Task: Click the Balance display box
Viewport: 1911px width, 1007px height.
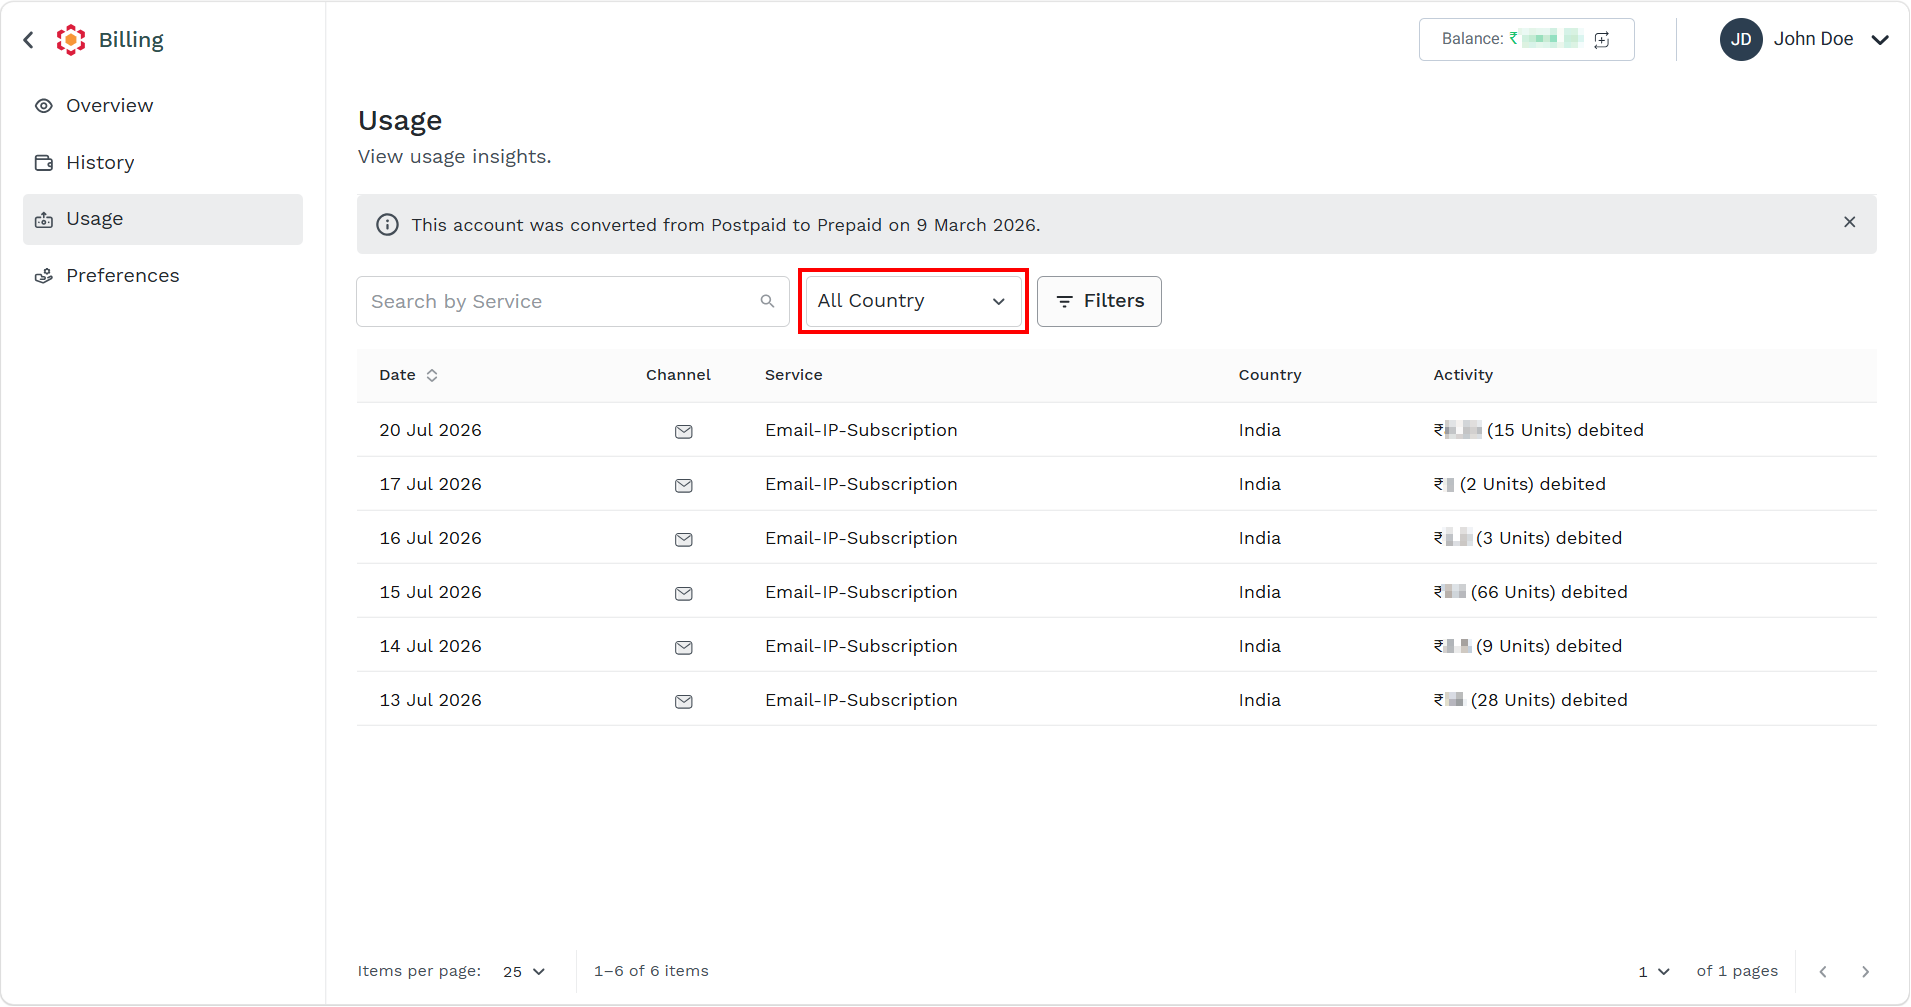Action: click(1526, 39)
